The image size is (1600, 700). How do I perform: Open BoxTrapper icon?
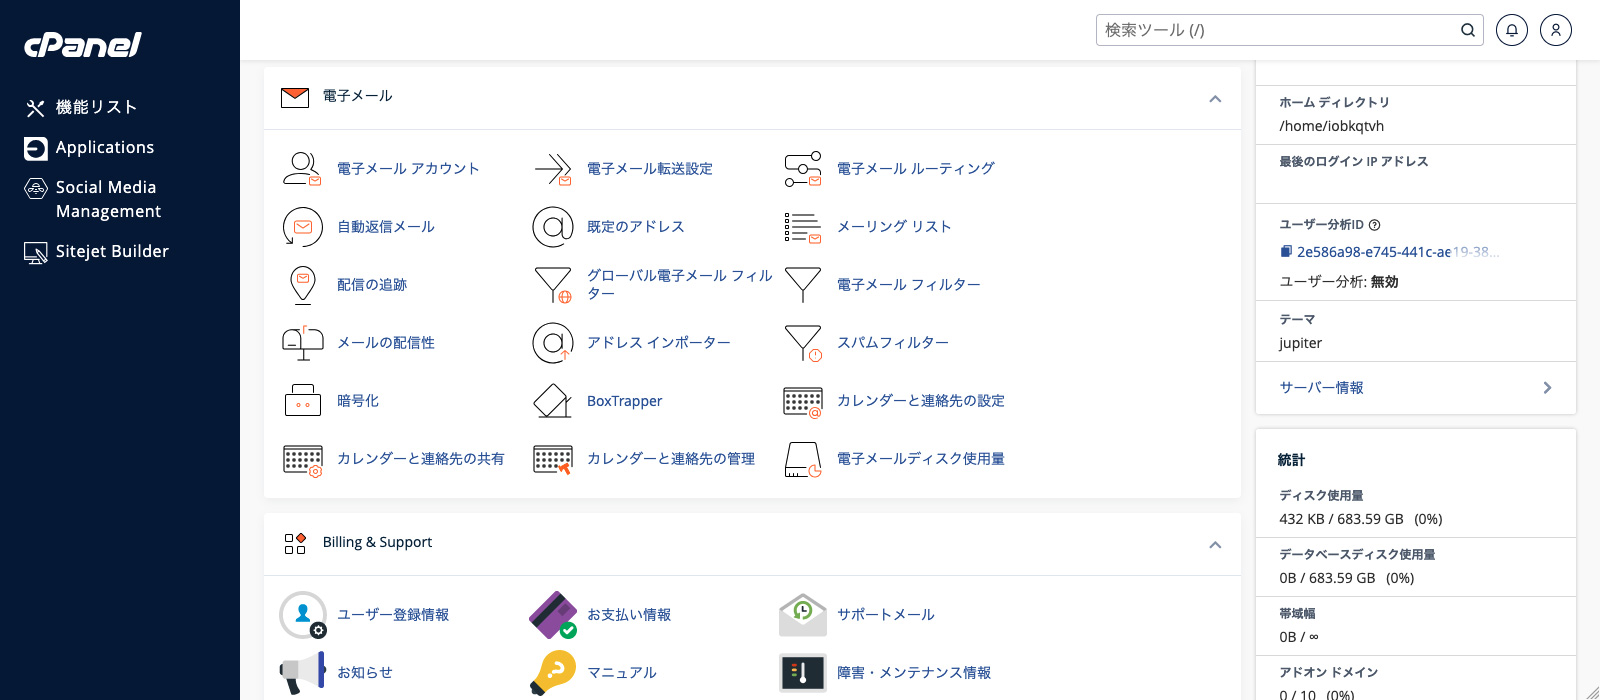[552, 401]
